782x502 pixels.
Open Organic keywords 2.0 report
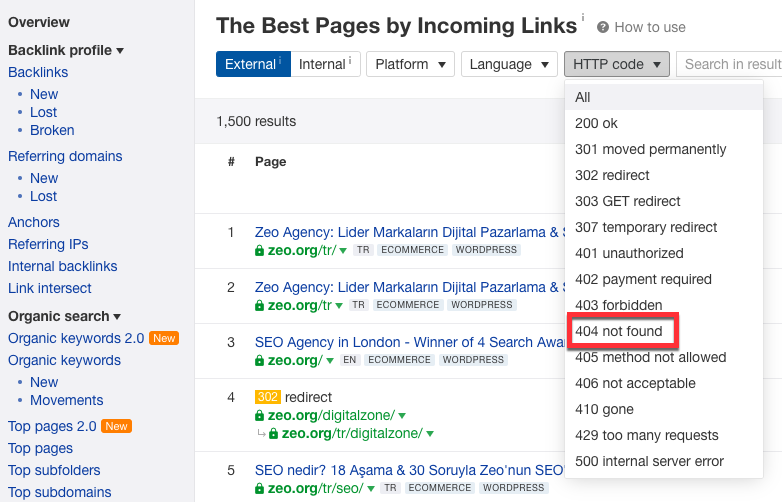click(x=76, y=338)
